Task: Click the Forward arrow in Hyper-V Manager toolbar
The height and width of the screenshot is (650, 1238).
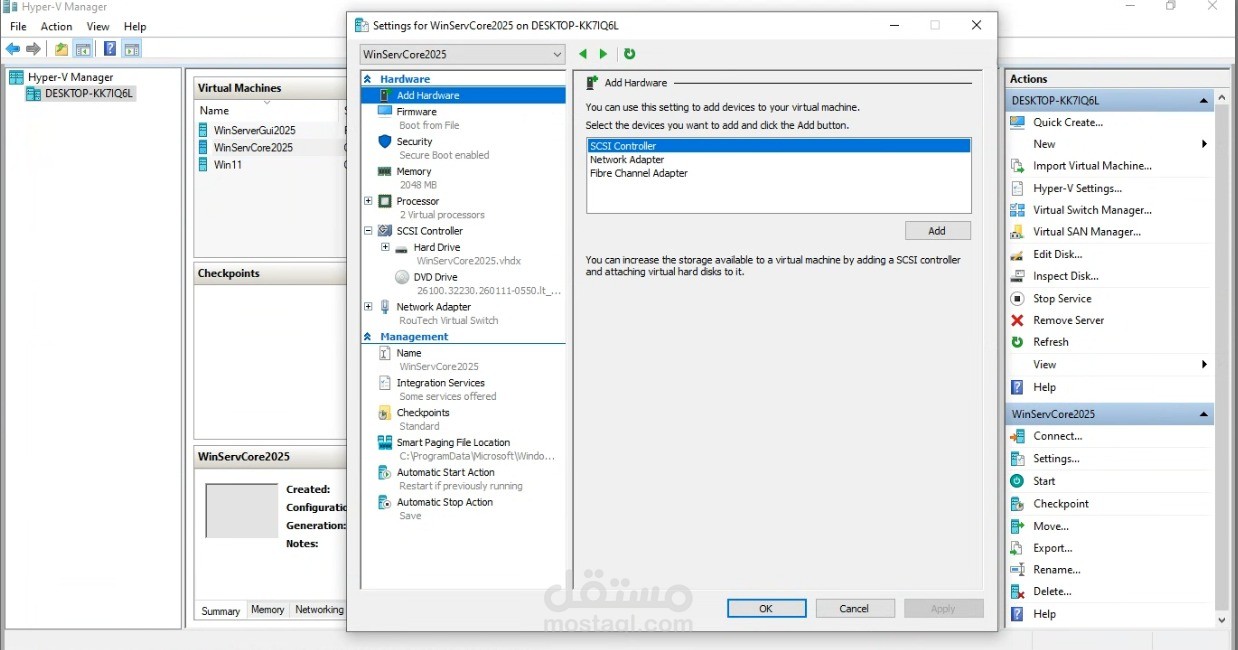Action: point(34,49)
